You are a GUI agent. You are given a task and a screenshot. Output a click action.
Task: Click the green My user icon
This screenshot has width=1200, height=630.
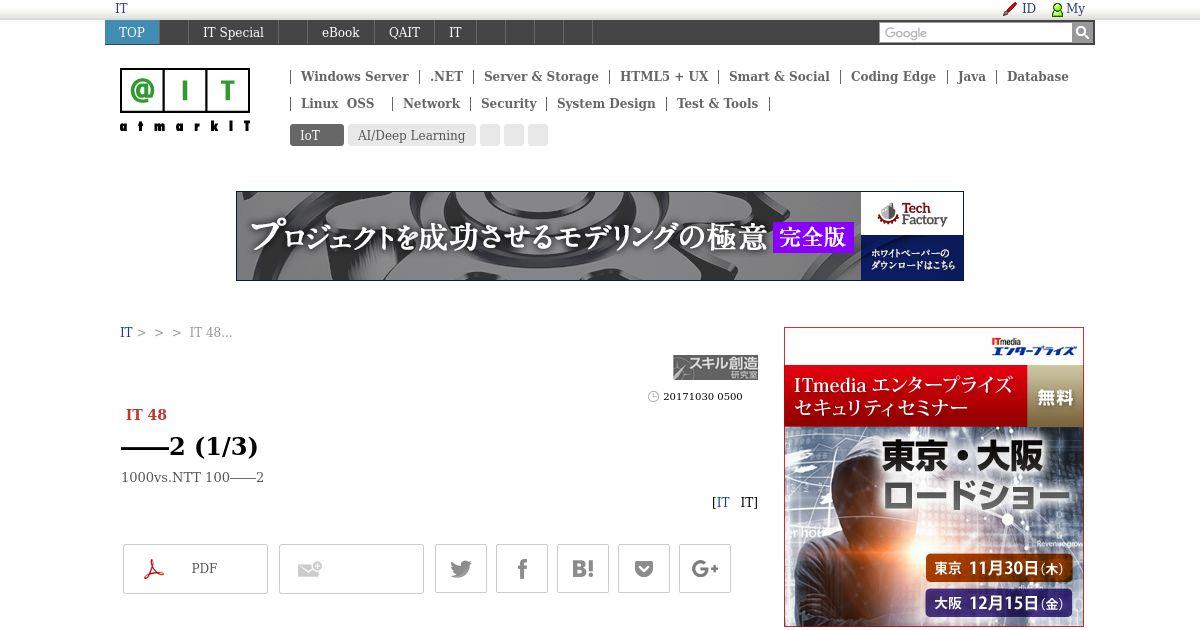click(x=1057, y=9)
